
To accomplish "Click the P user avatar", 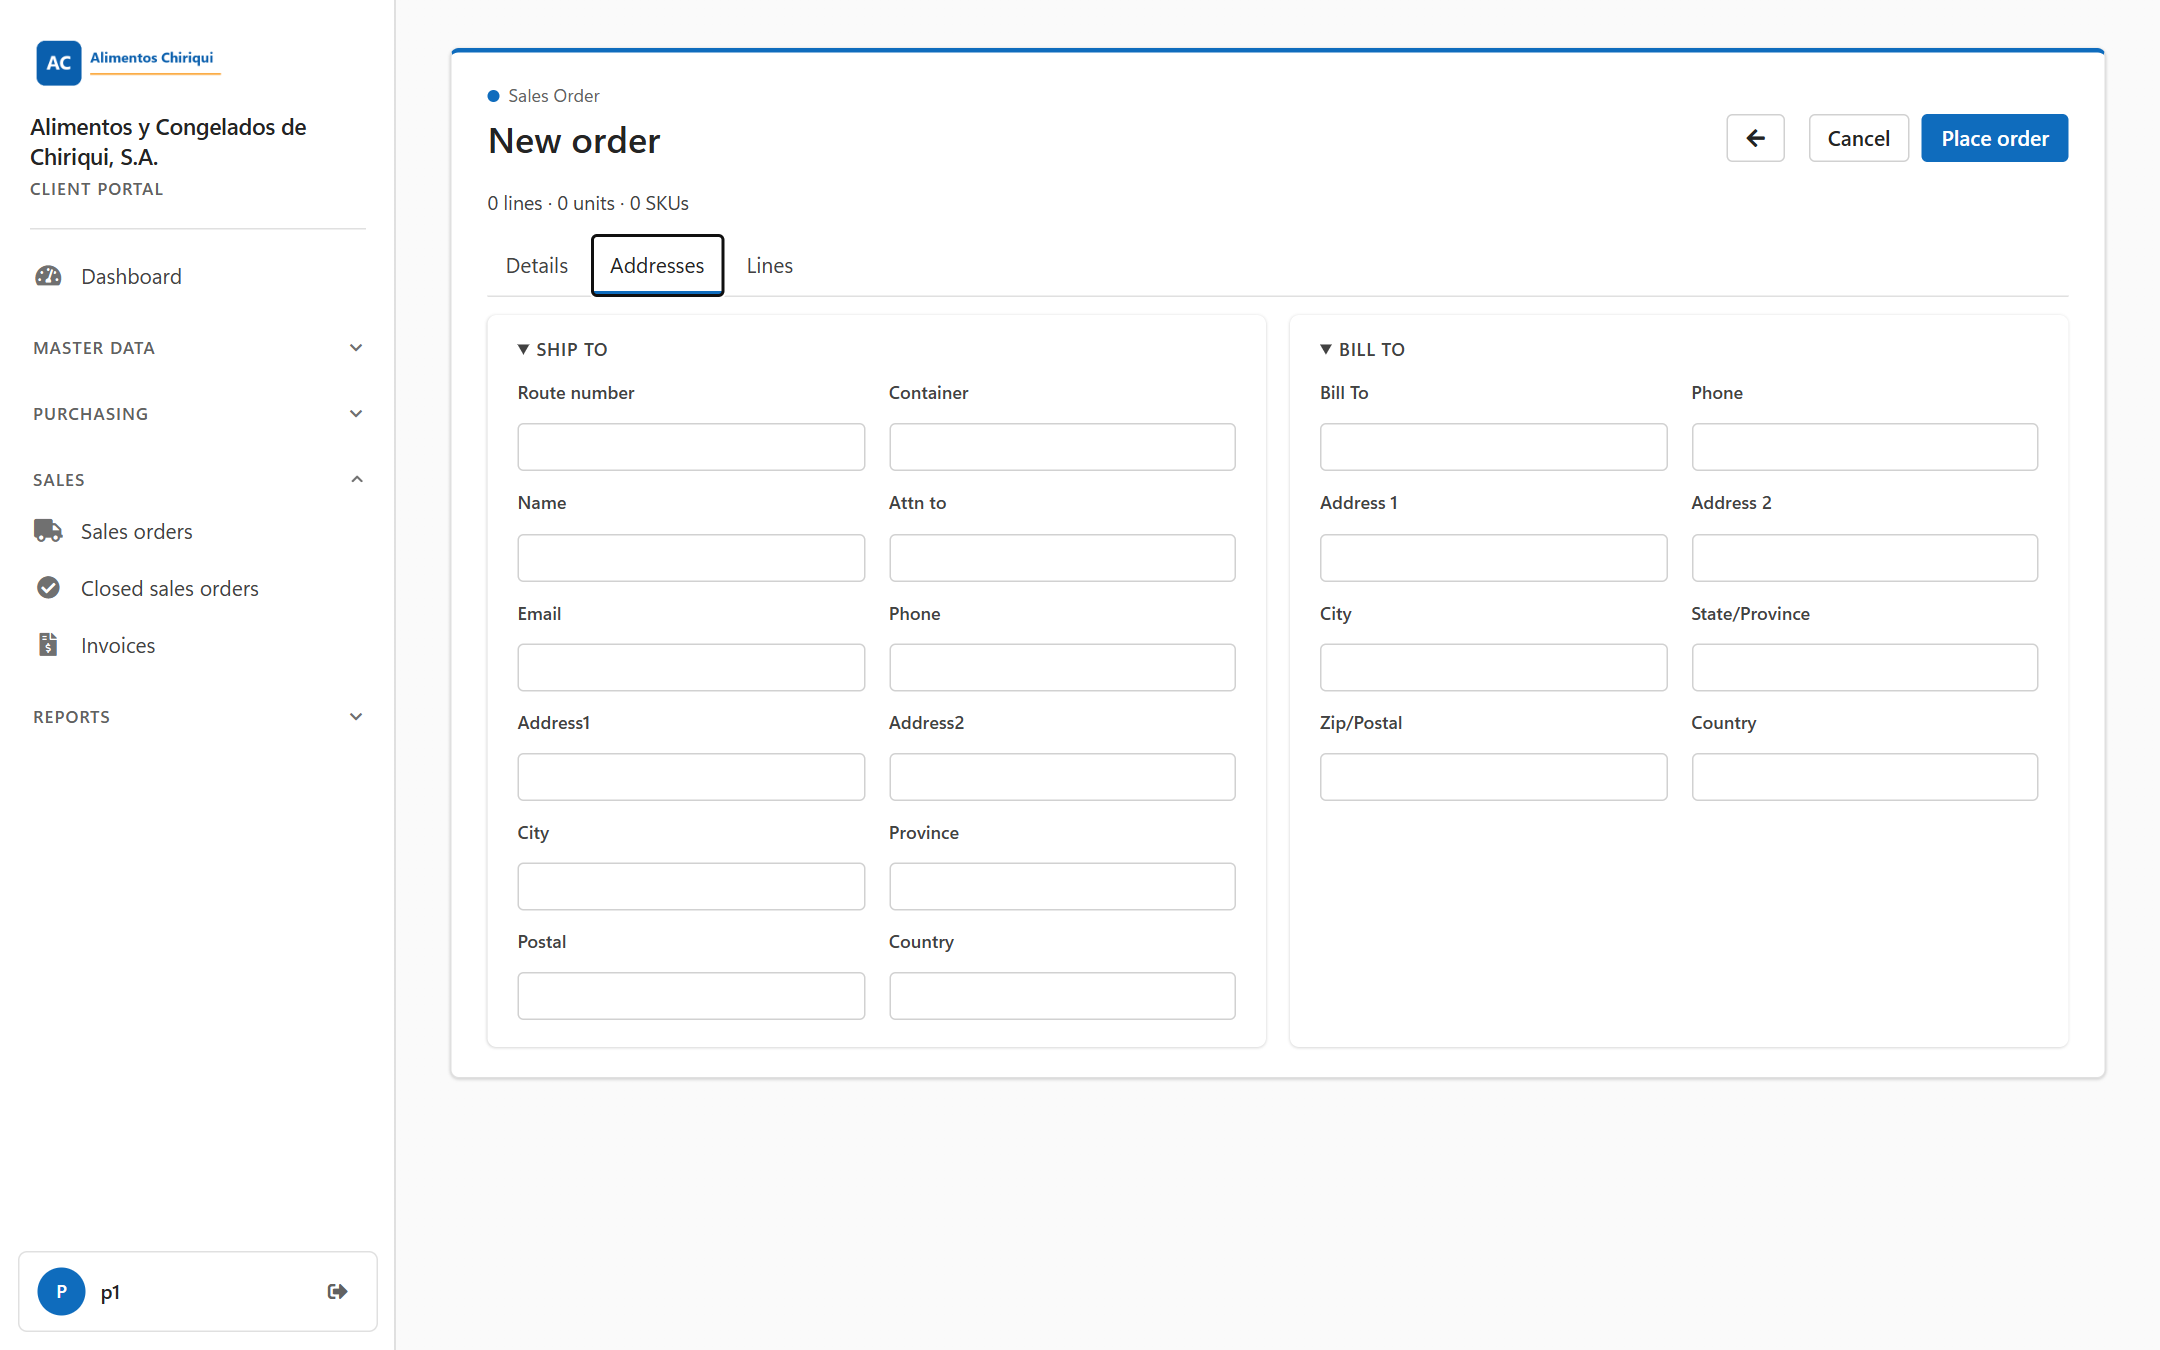I will tap(61, 1291).
